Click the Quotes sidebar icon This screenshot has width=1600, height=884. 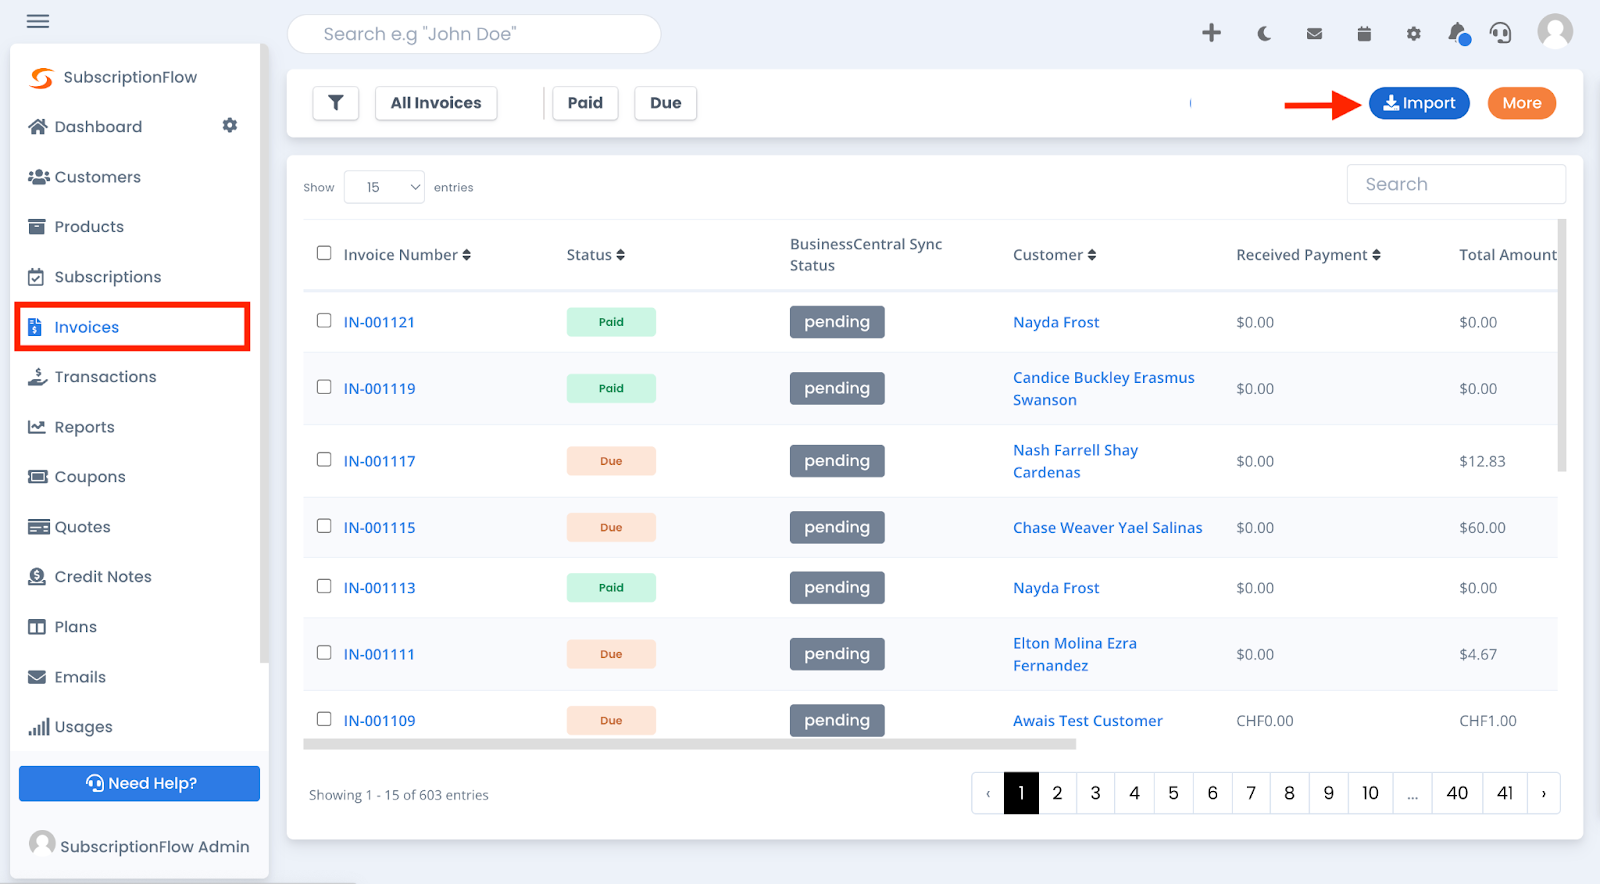[x=38, y=527]
